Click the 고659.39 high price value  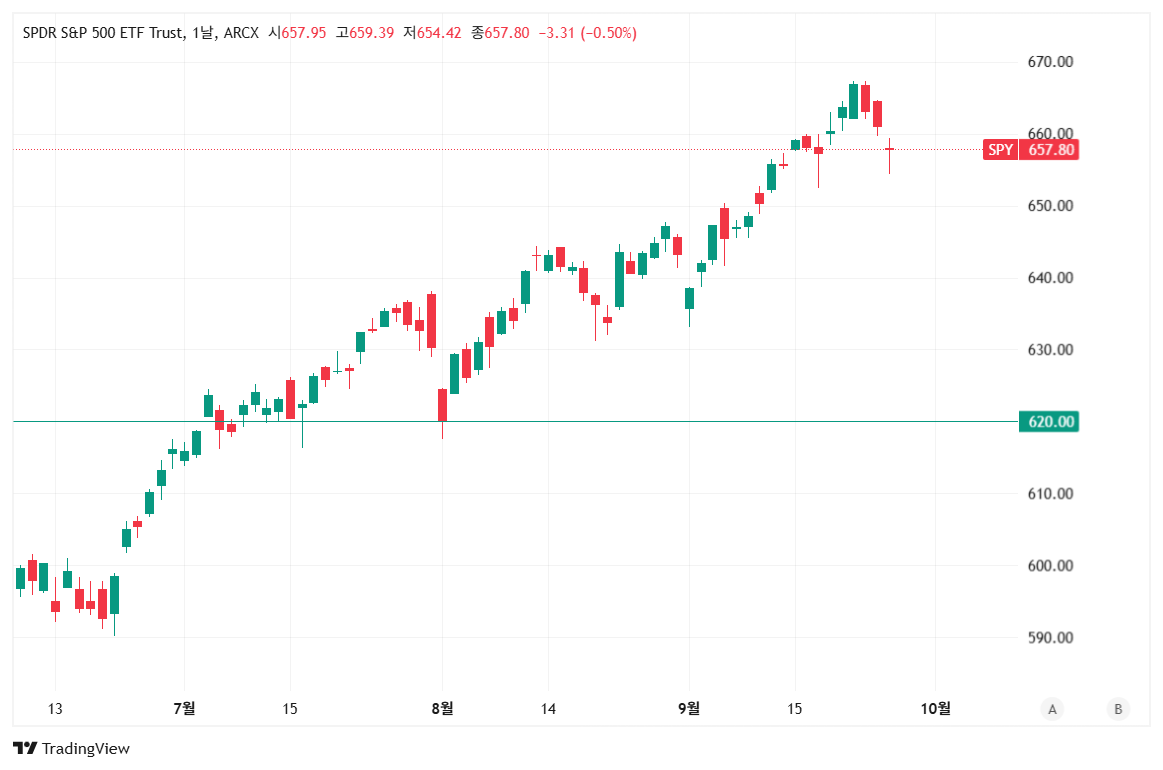click(366, 33)
